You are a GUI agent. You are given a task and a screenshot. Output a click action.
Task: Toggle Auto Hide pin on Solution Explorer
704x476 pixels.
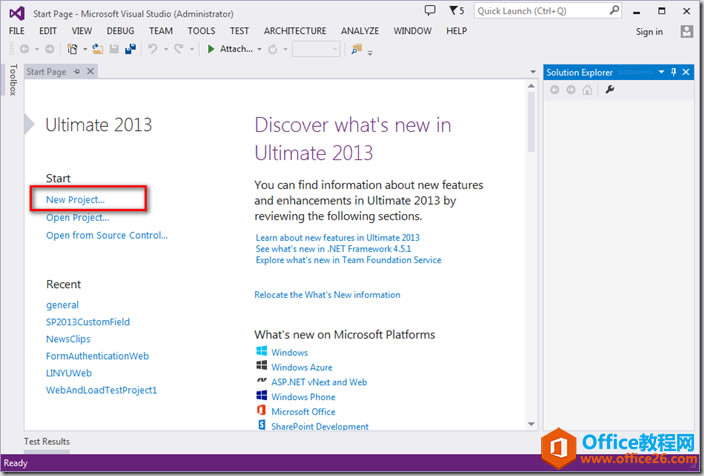pyautogui.click(x=673, y=72)
